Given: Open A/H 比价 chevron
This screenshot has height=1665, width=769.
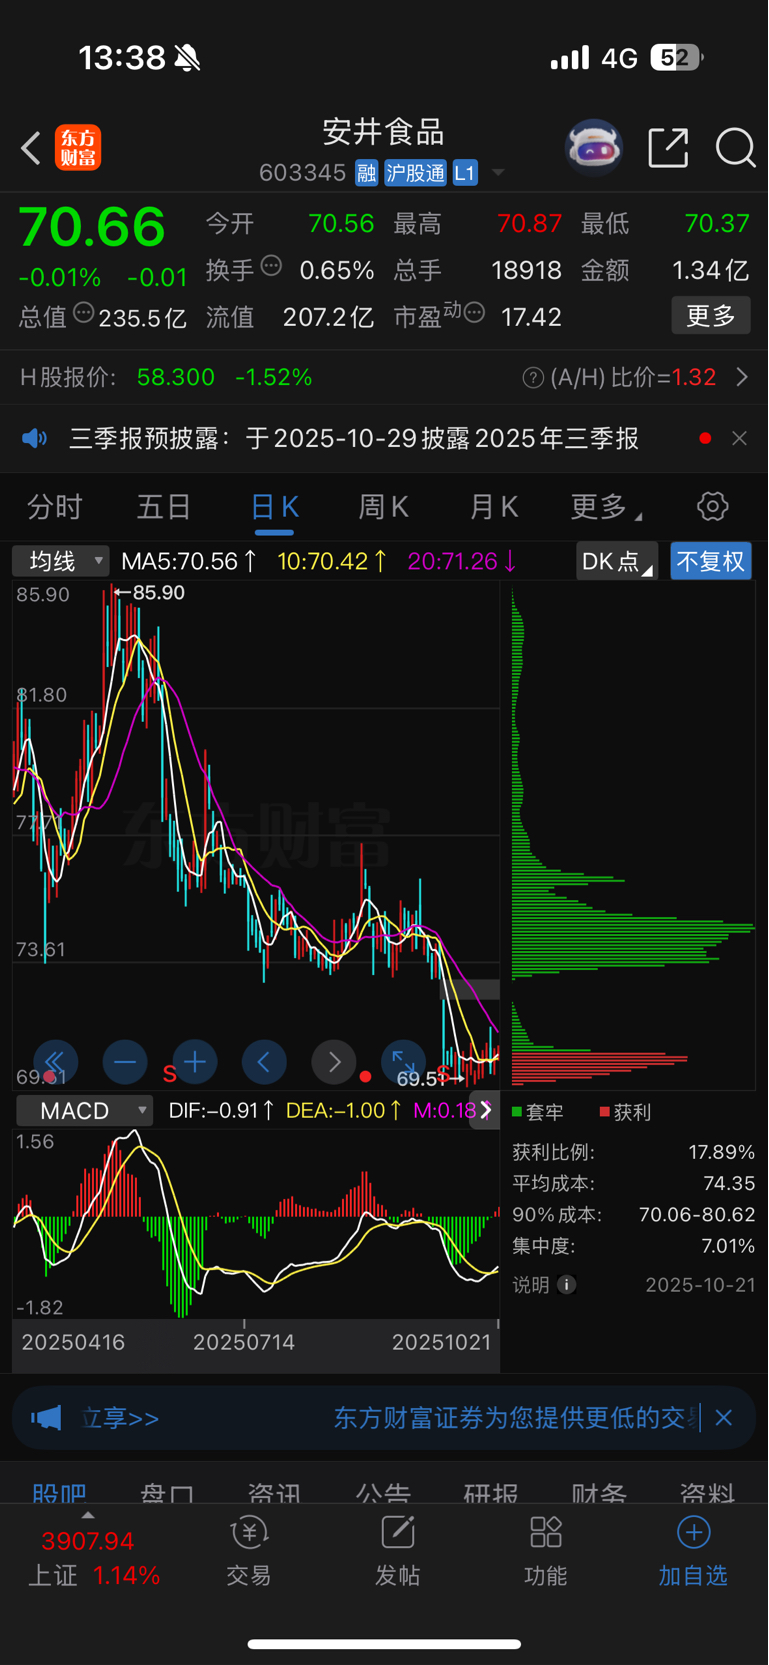Looking at the screenshot, I should (x=742, y=377).
